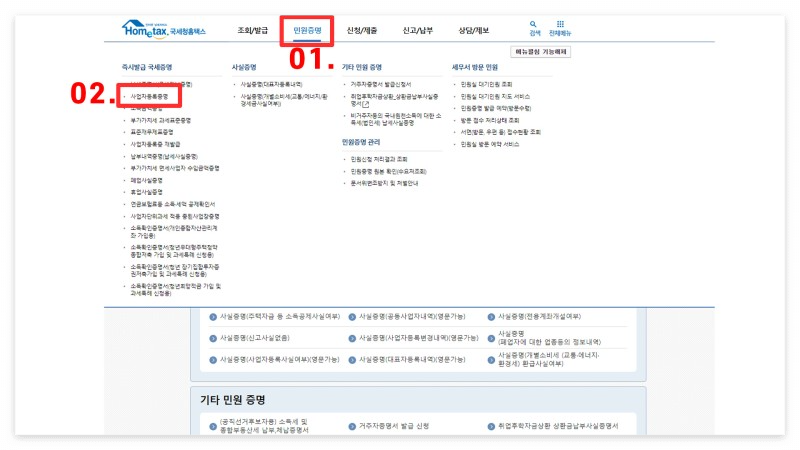Select 납부내역증명(납세사실증명)
Image resolution: width=800 pixels, height=450 pixels.
coord(164,157)
